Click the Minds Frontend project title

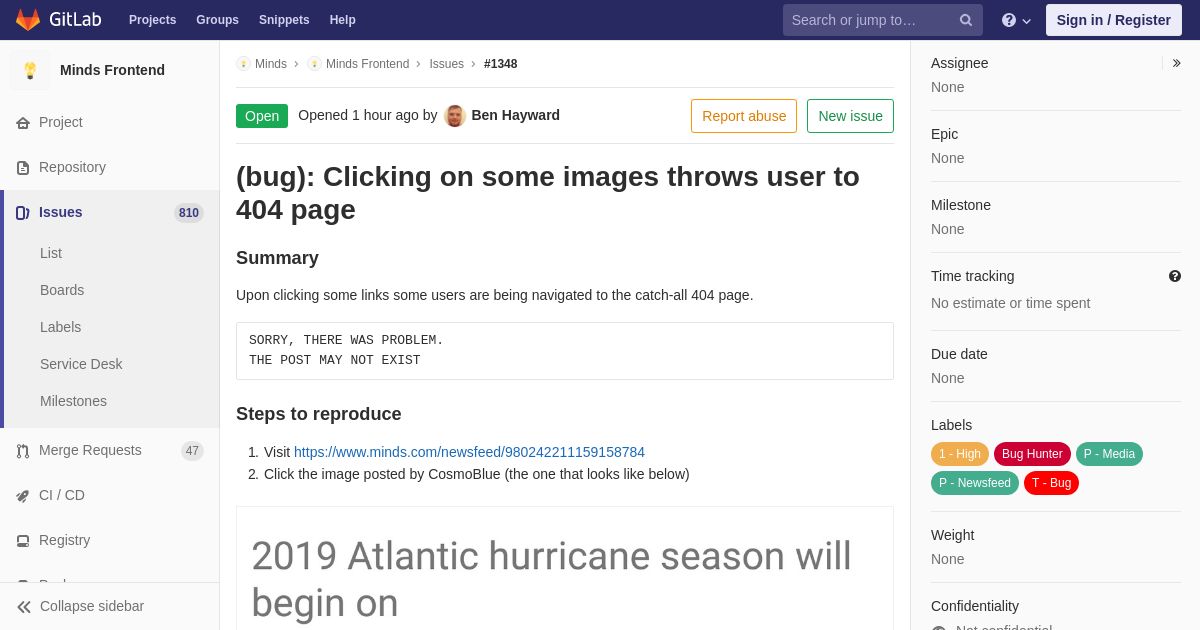(112, 70)
